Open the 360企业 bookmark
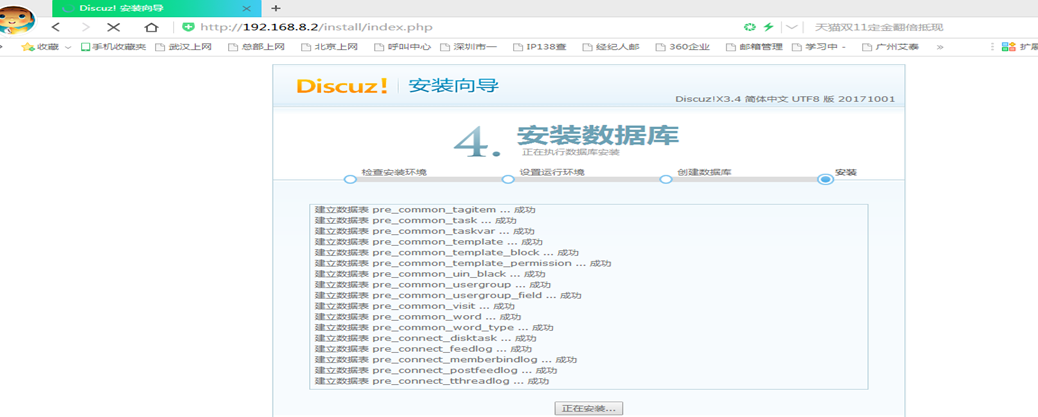Image resolution: width=1038 pixels, height=417 pixels. point(683,46)
